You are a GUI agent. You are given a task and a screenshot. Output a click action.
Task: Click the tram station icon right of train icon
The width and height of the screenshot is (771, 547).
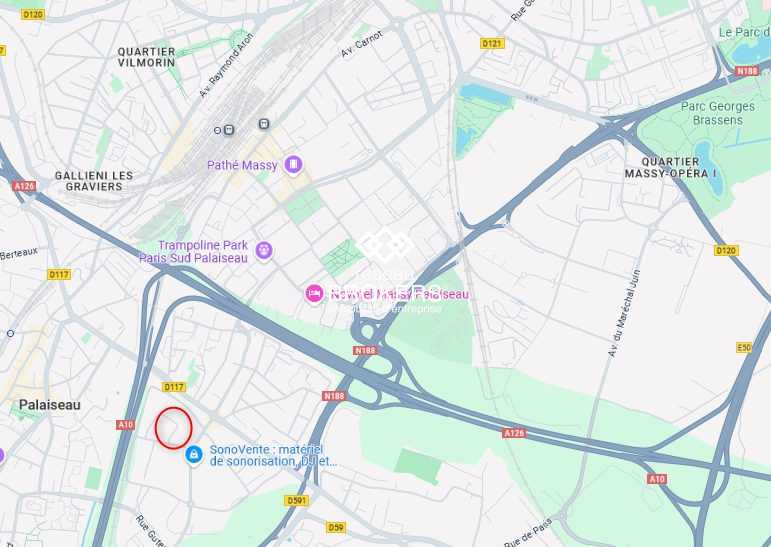265,123
